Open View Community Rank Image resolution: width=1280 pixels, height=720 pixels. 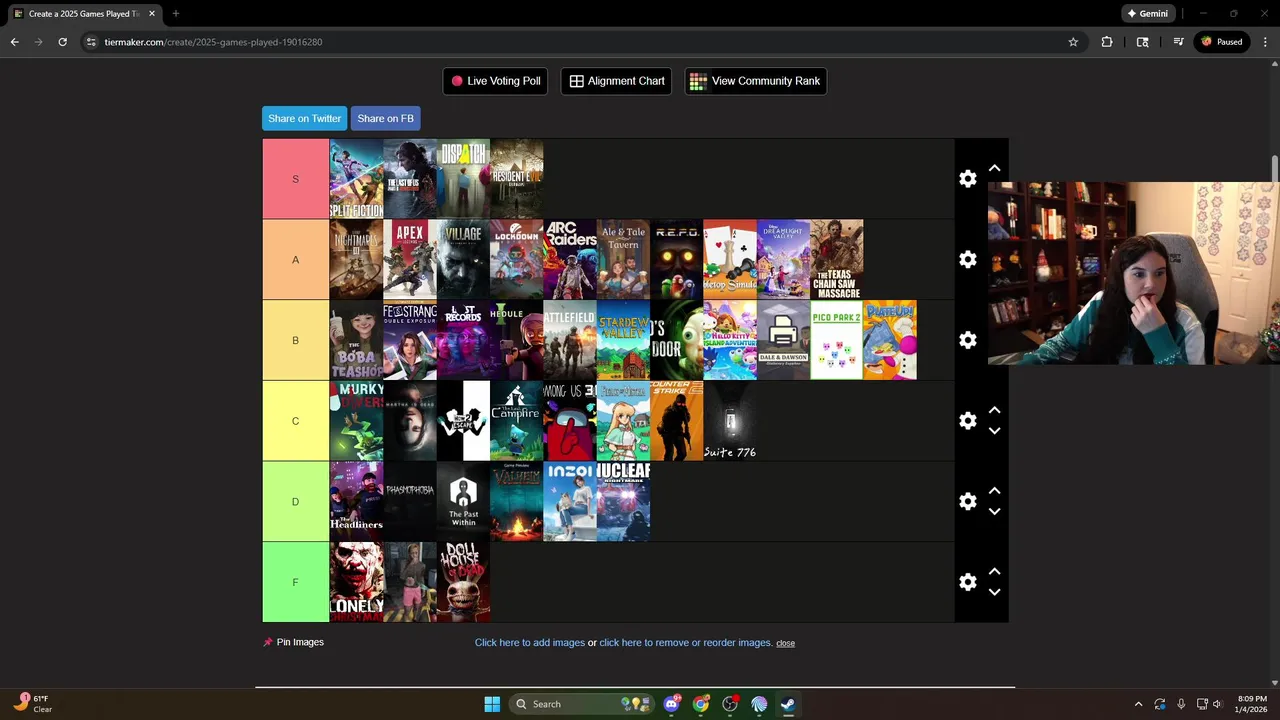pyautogui.click(x=755, y=81)
